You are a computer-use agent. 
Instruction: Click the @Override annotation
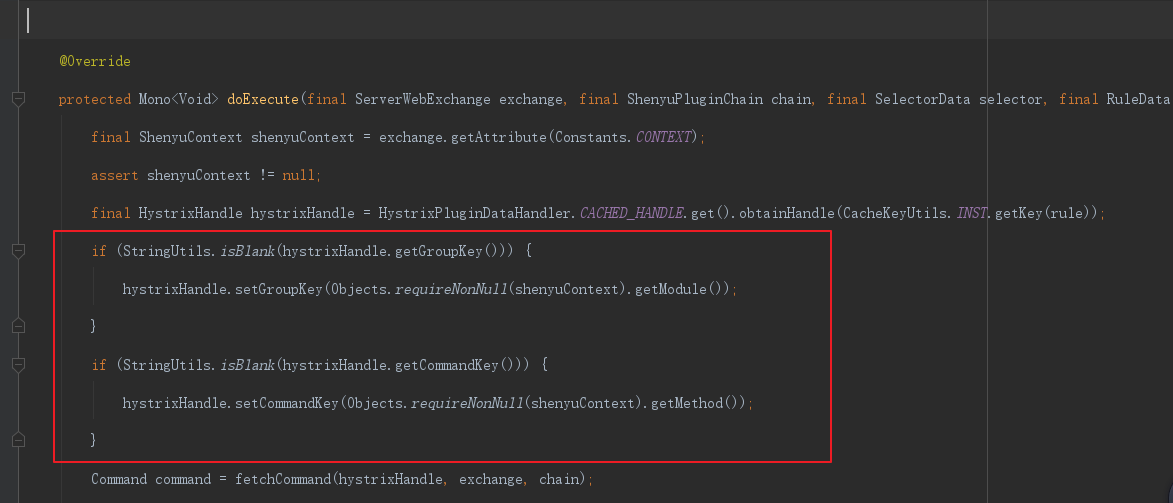tap(95, 61)
